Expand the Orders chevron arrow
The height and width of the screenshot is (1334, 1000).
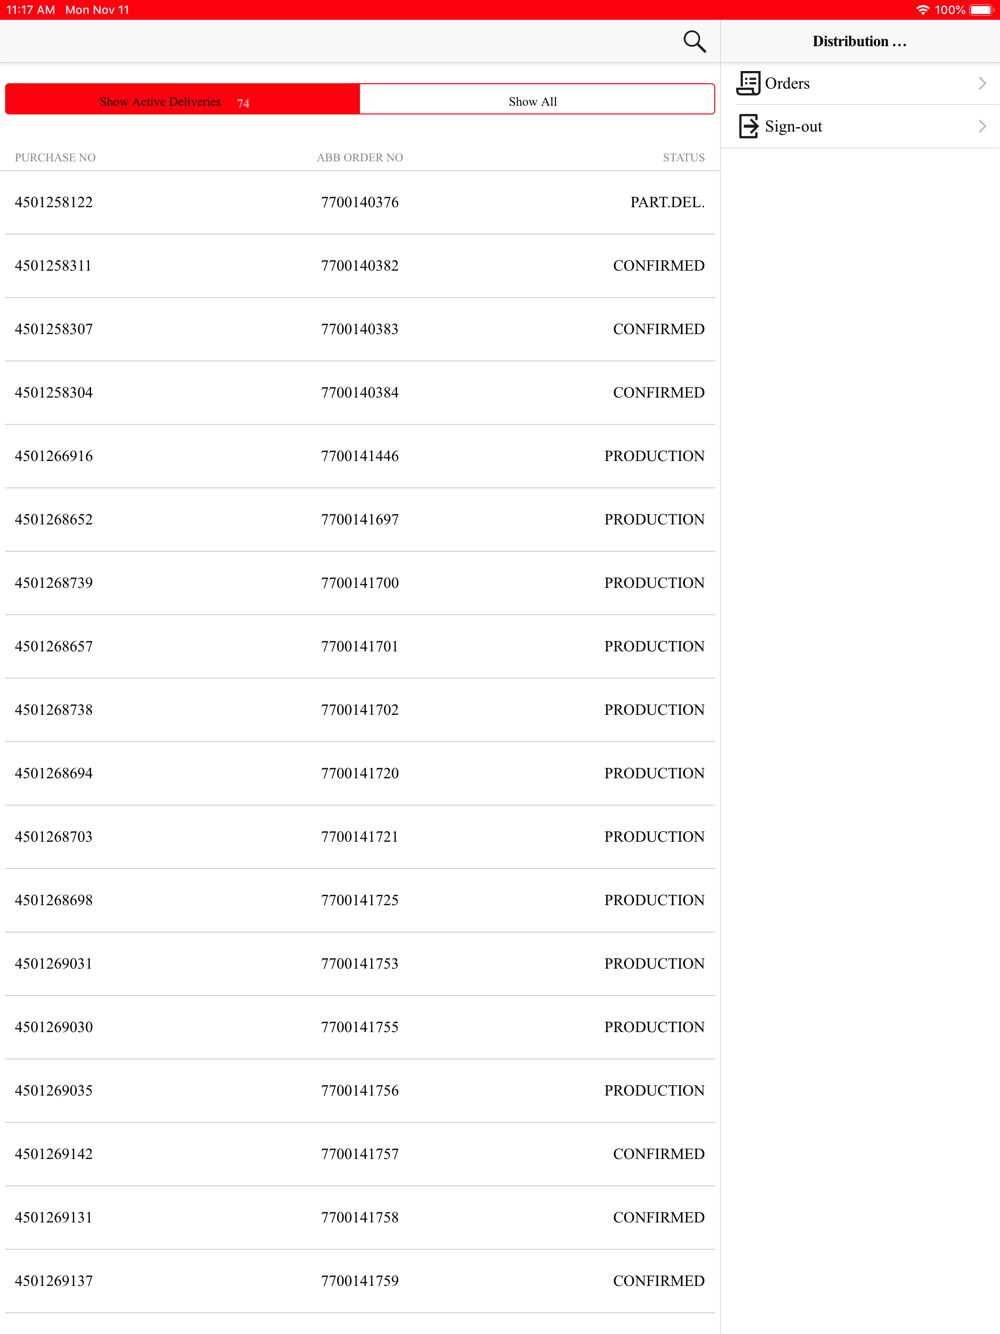pos(982,83)
